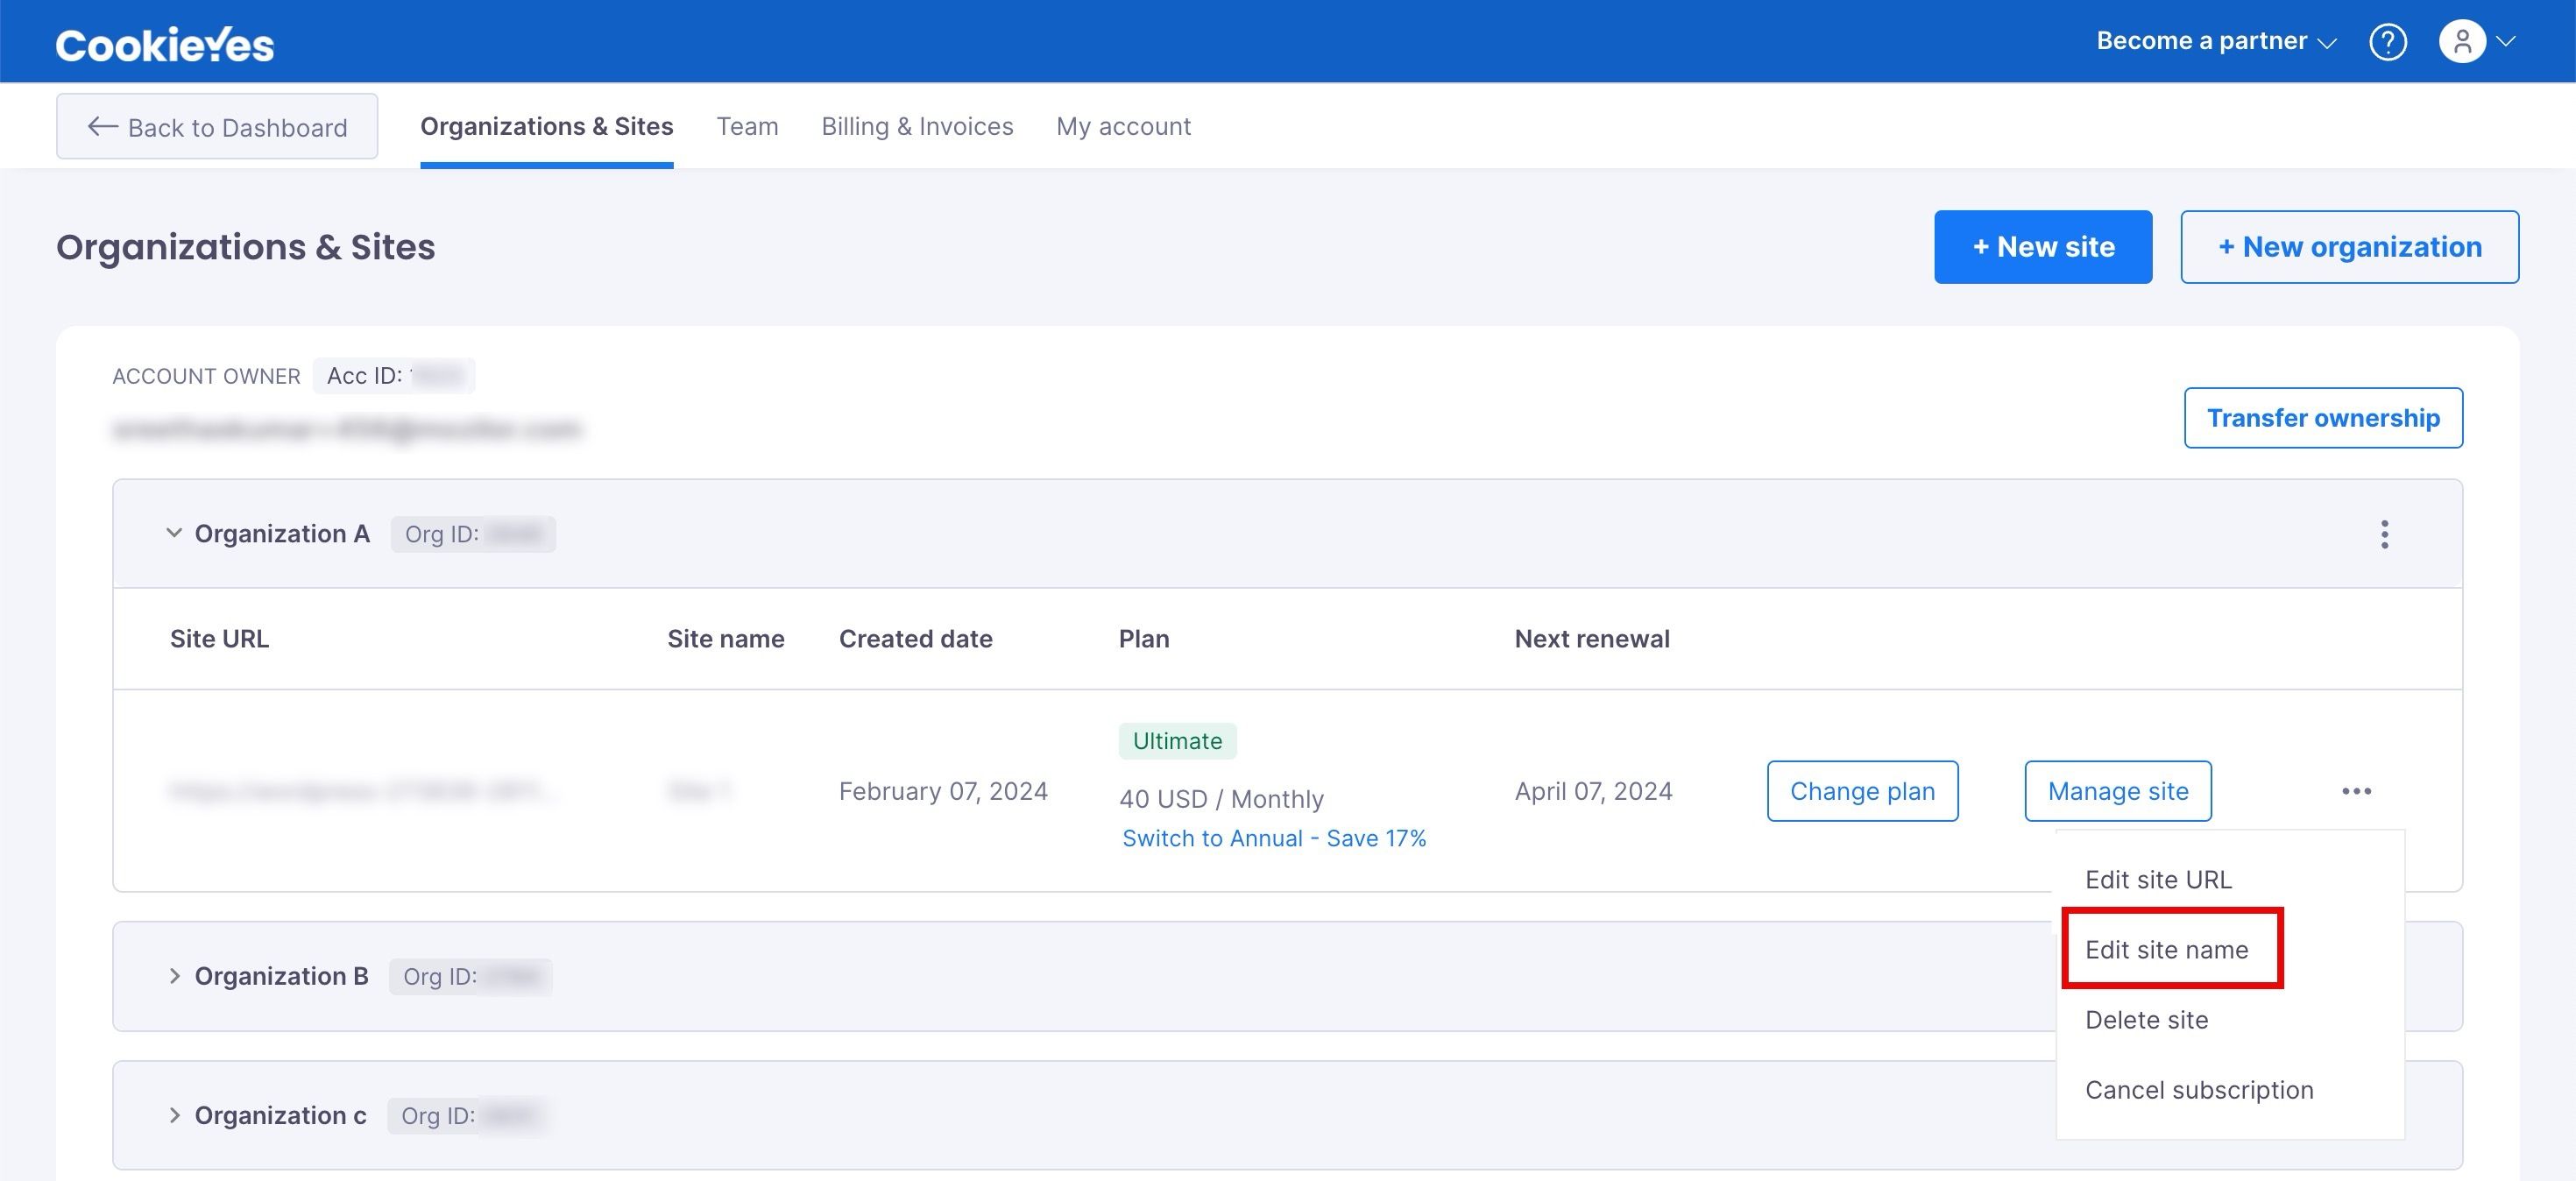The image size is (2576, 1181).
Task: Click the February 07, 2024 created date
Action: tap(943, 791)
